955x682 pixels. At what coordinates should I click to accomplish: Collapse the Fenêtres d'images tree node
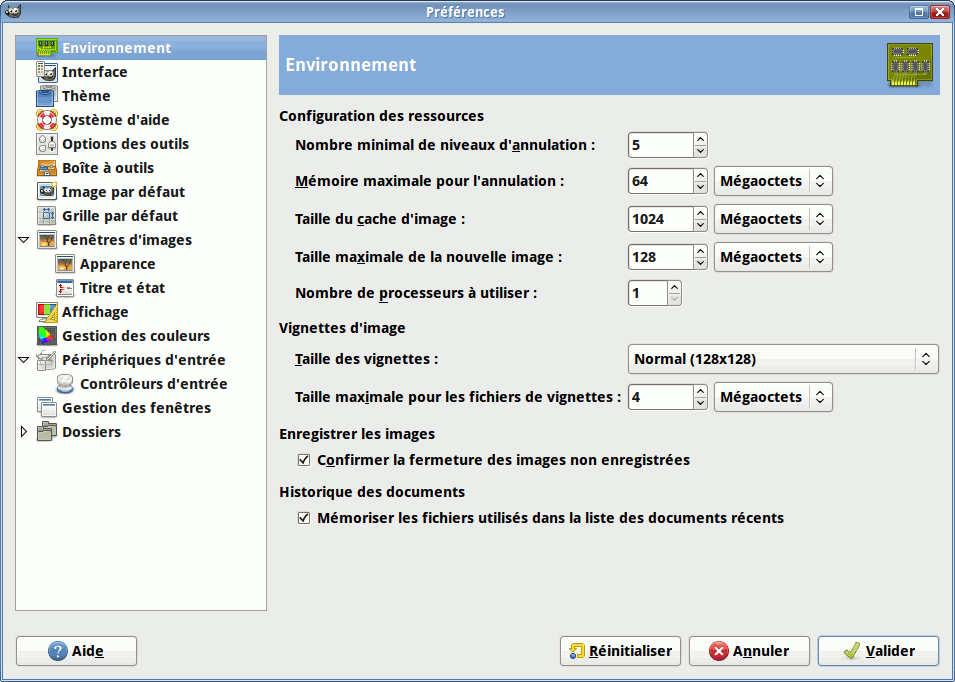tap(24, 240)
